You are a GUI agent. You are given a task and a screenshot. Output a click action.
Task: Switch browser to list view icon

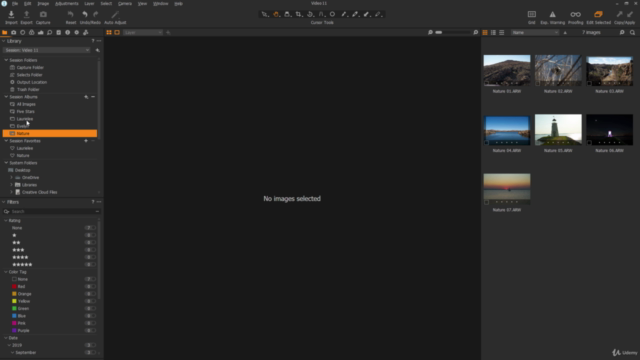(x=493, y=32)
